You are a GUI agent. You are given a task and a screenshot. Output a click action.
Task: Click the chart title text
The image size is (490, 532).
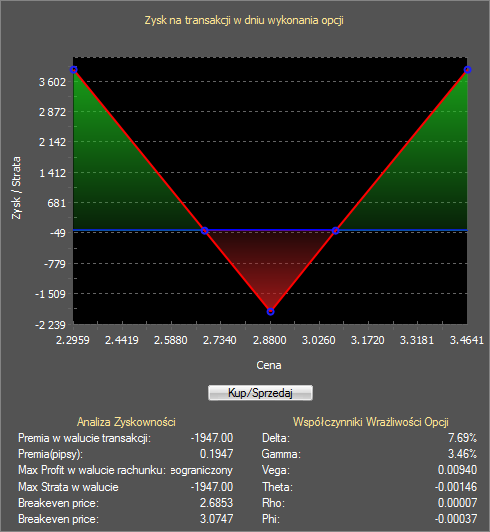(x=244, y=20)
